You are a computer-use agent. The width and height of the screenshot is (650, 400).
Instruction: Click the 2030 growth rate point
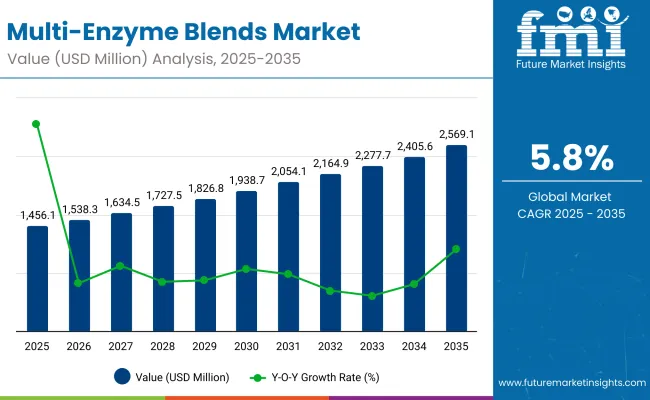coord(246,269)
